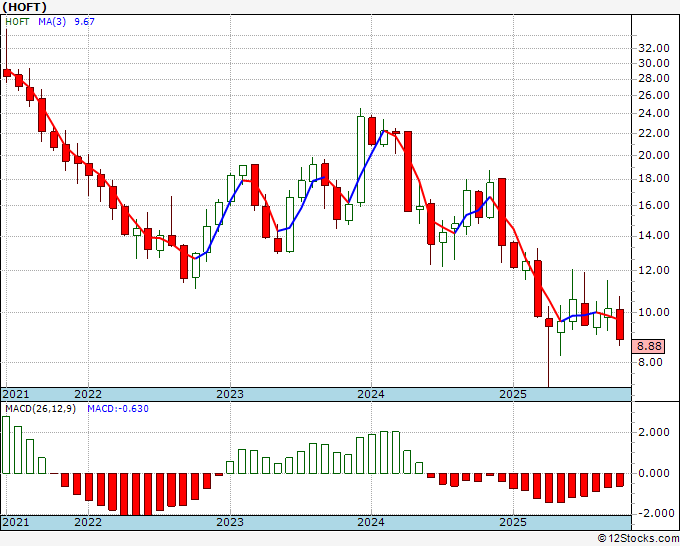
Task: Click 2024 on the MACD timeline
Action: coord(371,522)
